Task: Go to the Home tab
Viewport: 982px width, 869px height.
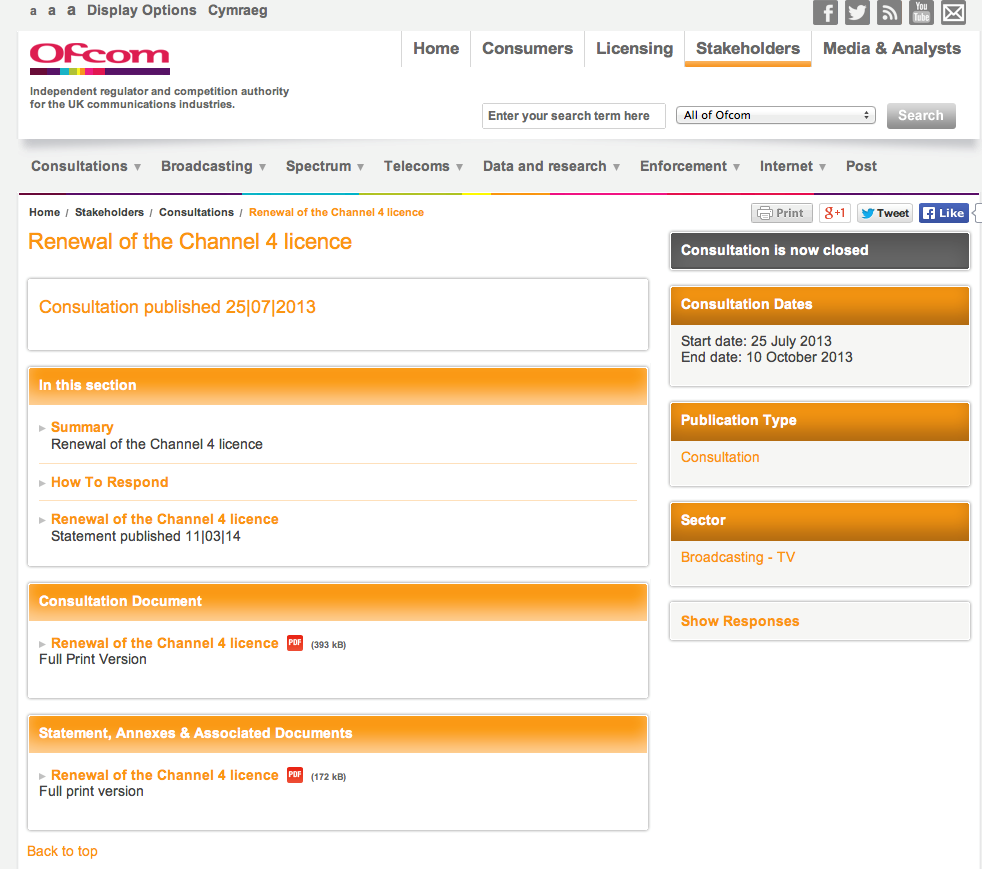Action: click(x=436, y=48)
